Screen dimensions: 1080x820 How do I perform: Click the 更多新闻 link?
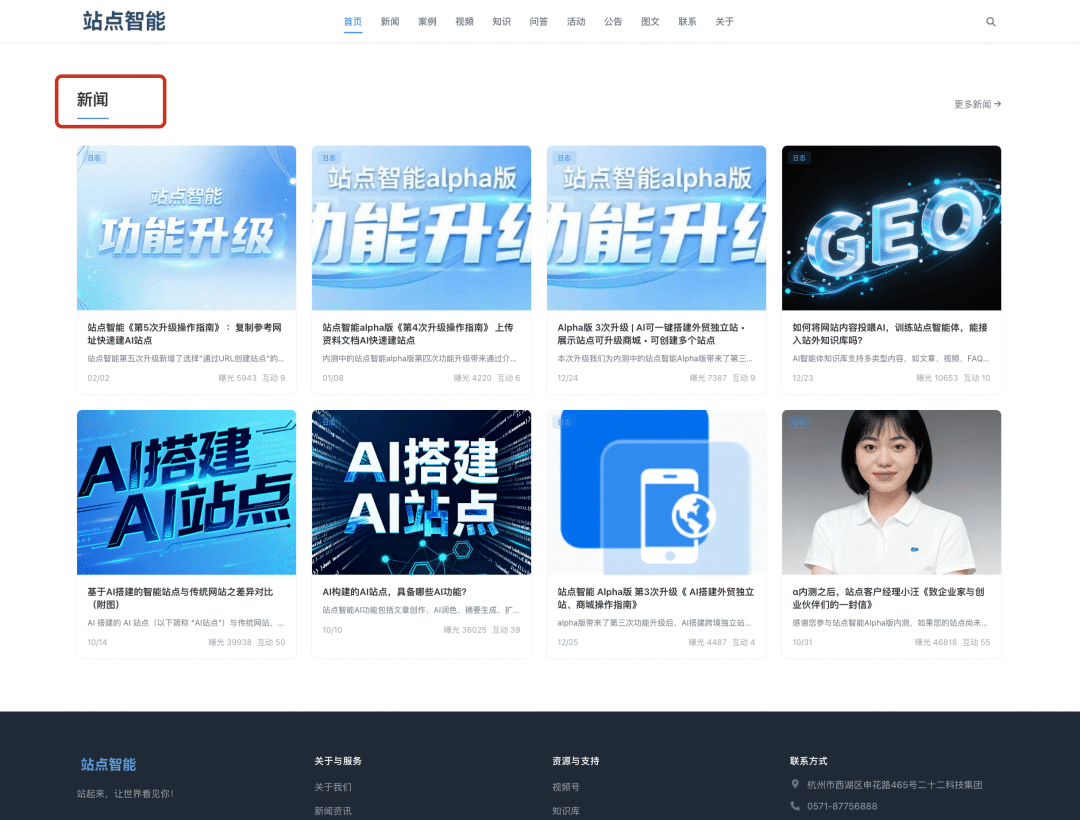[977, 104]
